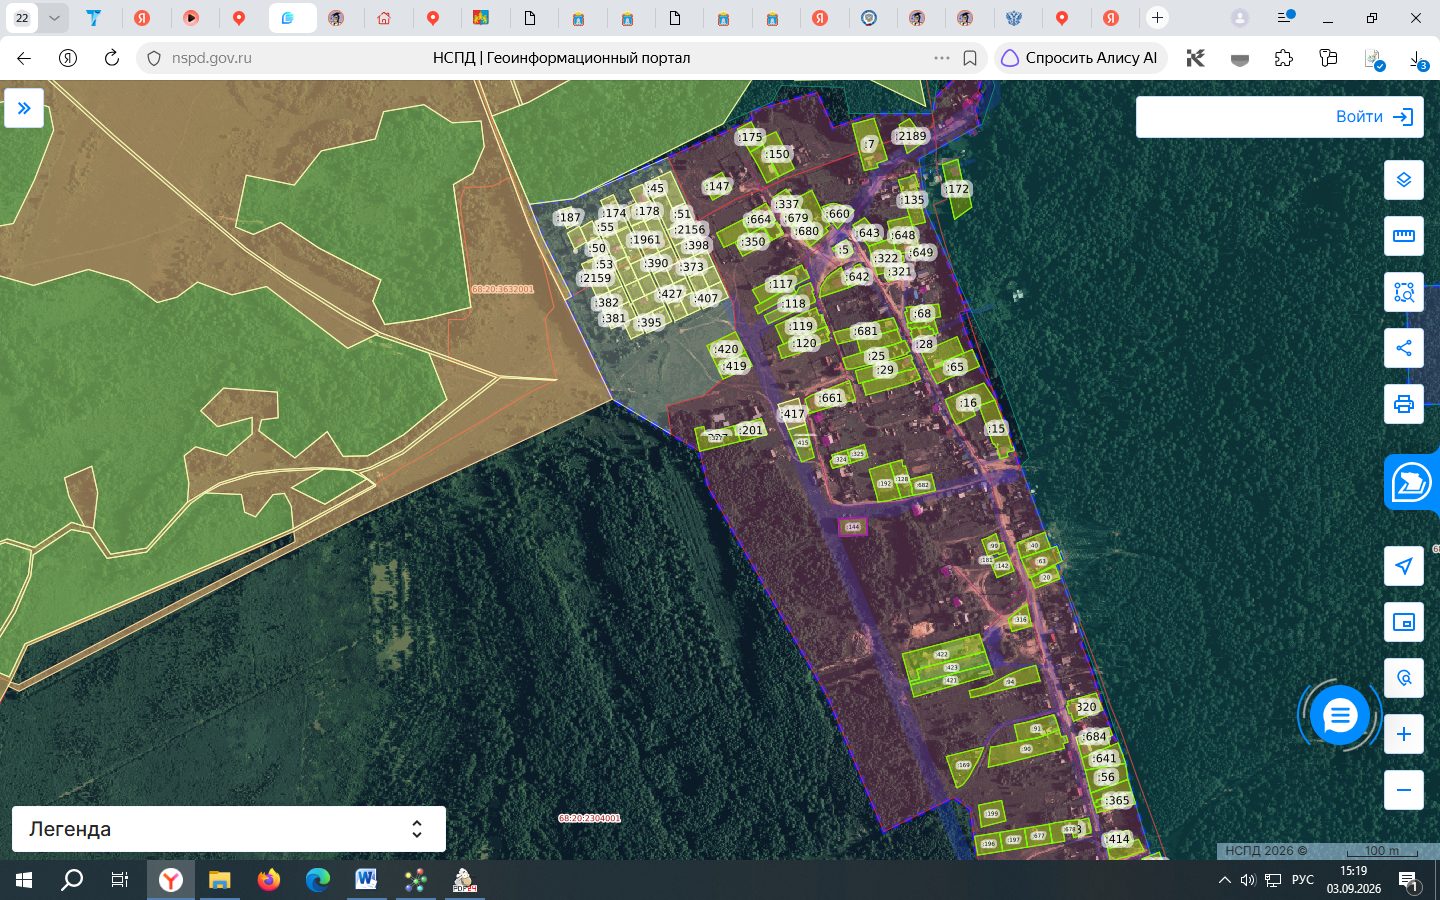The width and height of the screenshot is (1440, 900).
Task: Open File Explorer from taskbar
Action: pyautogui.click(x=219, y=880)
